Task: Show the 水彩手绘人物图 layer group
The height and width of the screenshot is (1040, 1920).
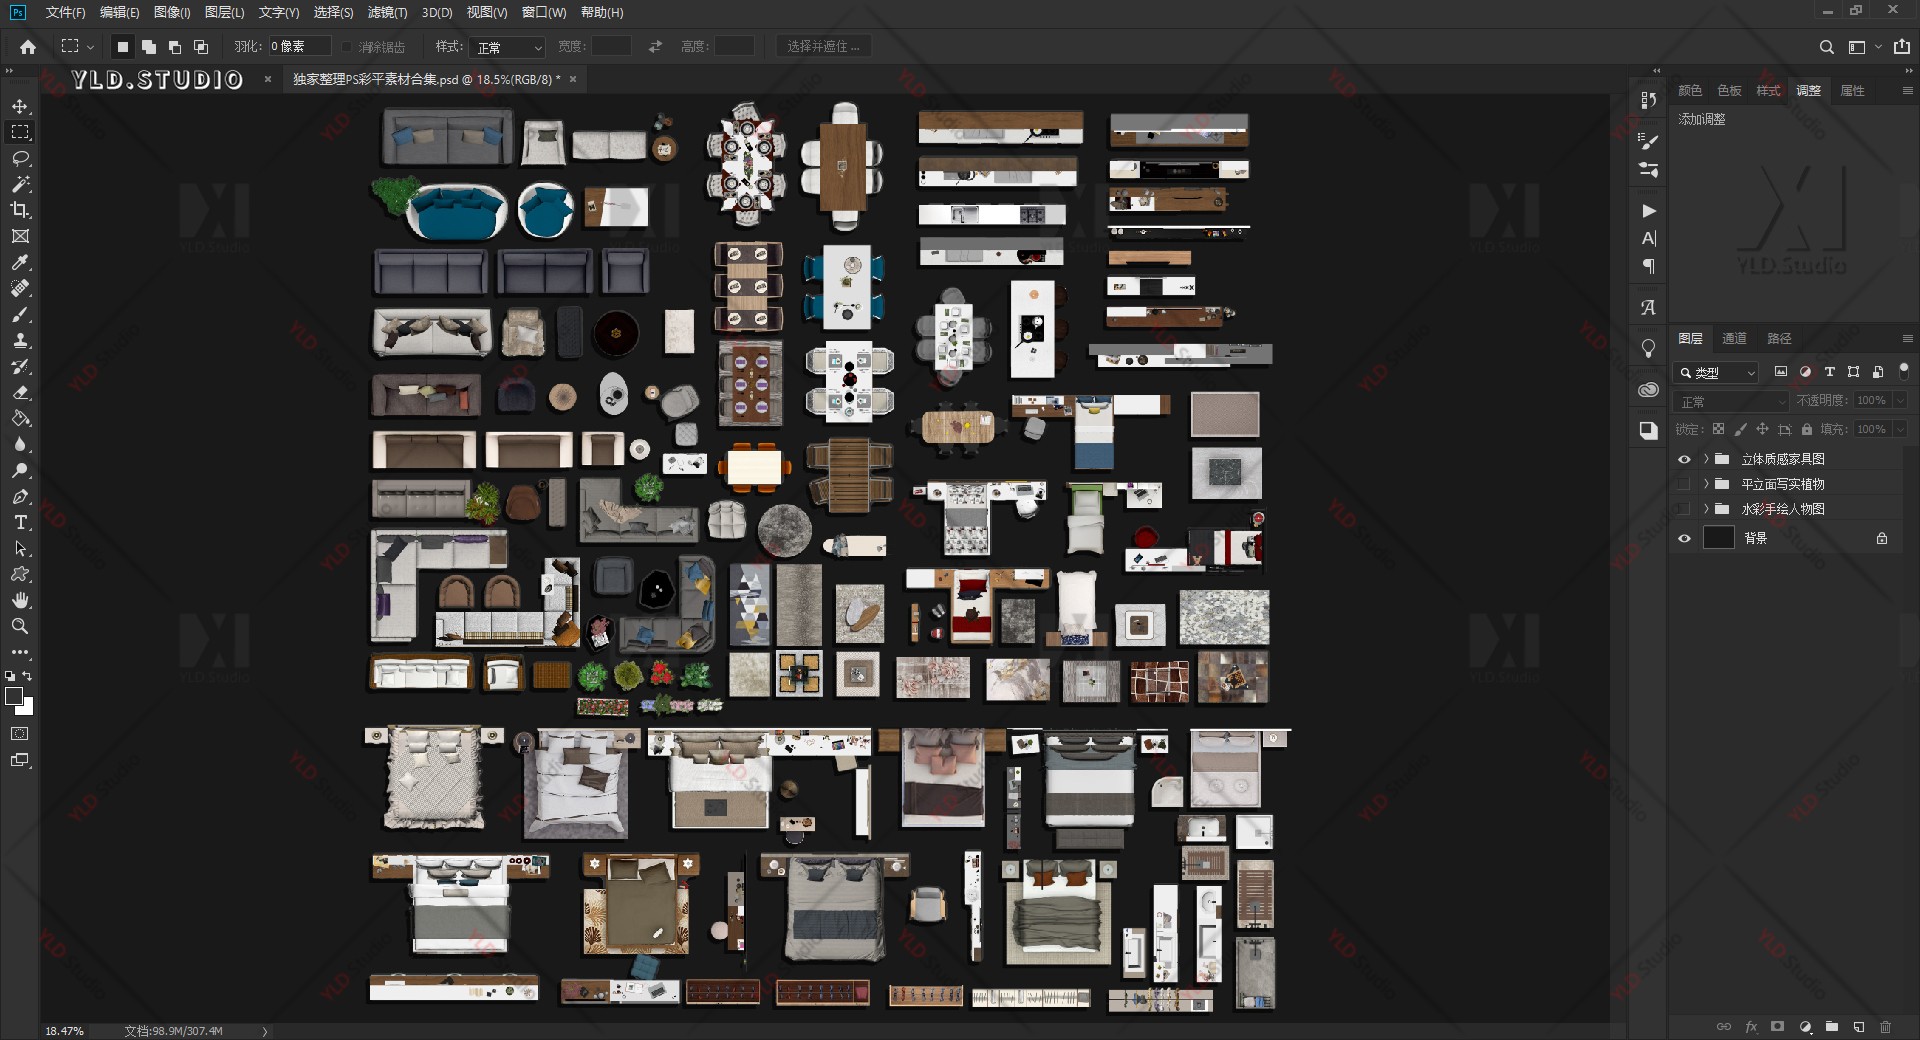Action: click(x=1684, y=509)
